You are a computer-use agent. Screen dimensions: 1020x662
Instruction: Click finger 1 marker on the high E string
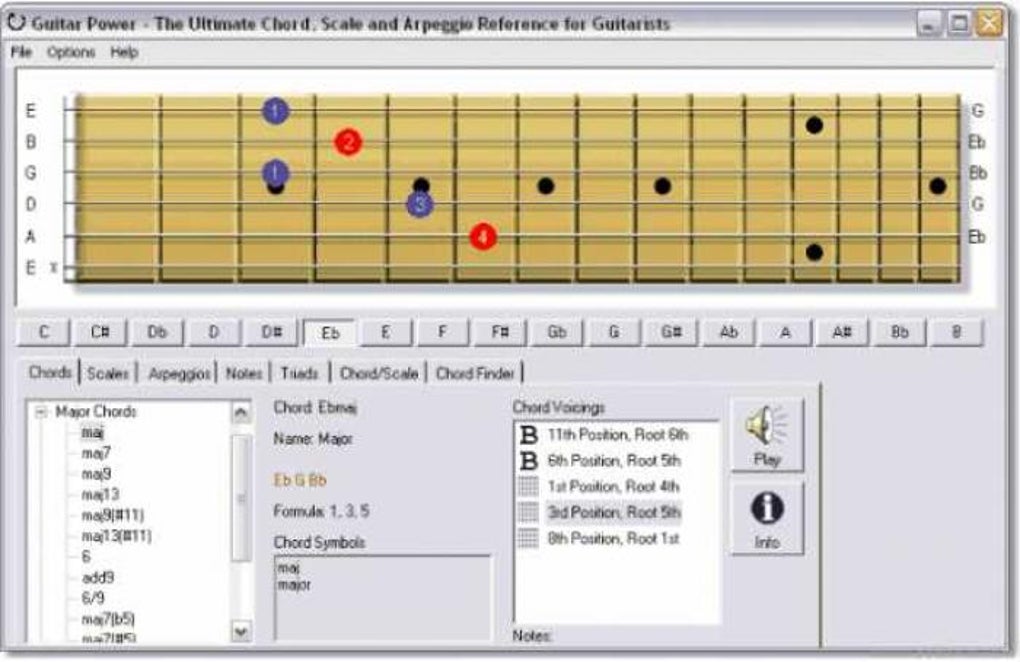point(275,111)
